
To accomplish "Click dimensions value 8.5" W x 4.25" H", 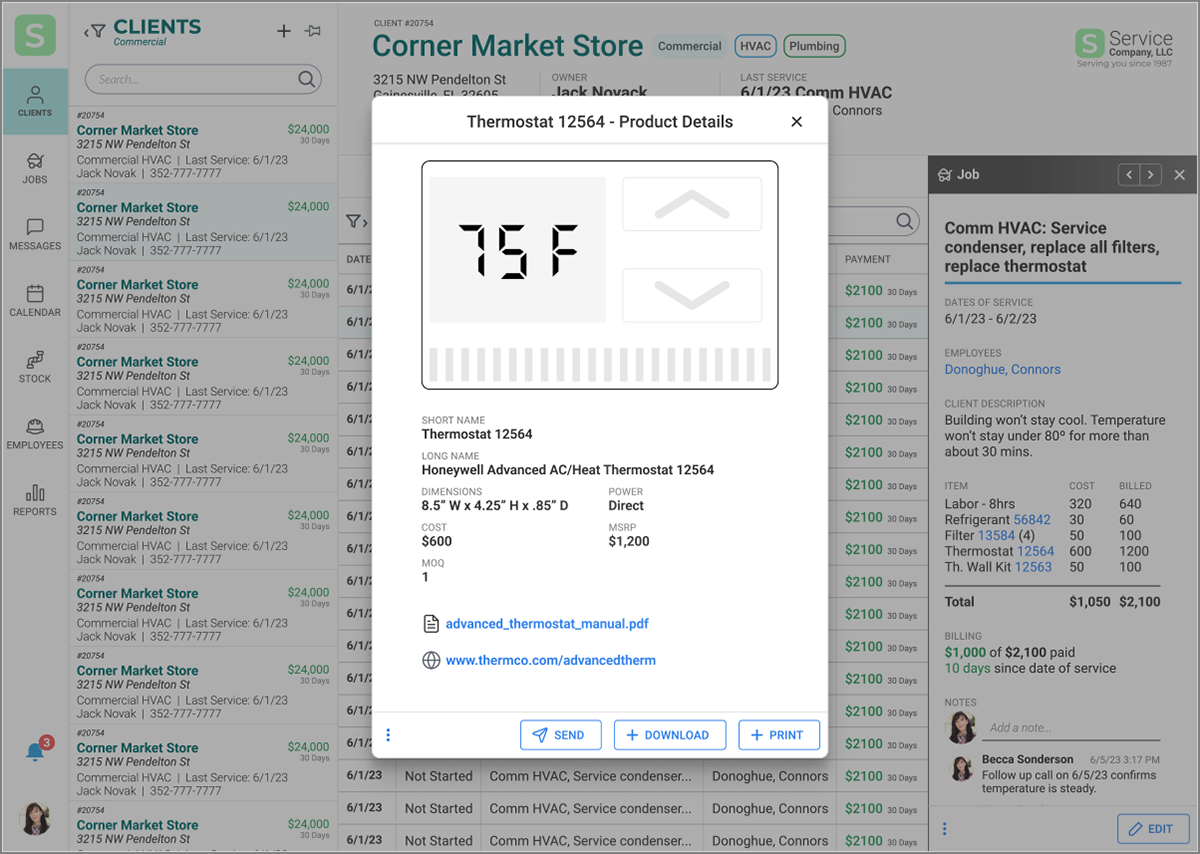I will click(x=495, y=505).
